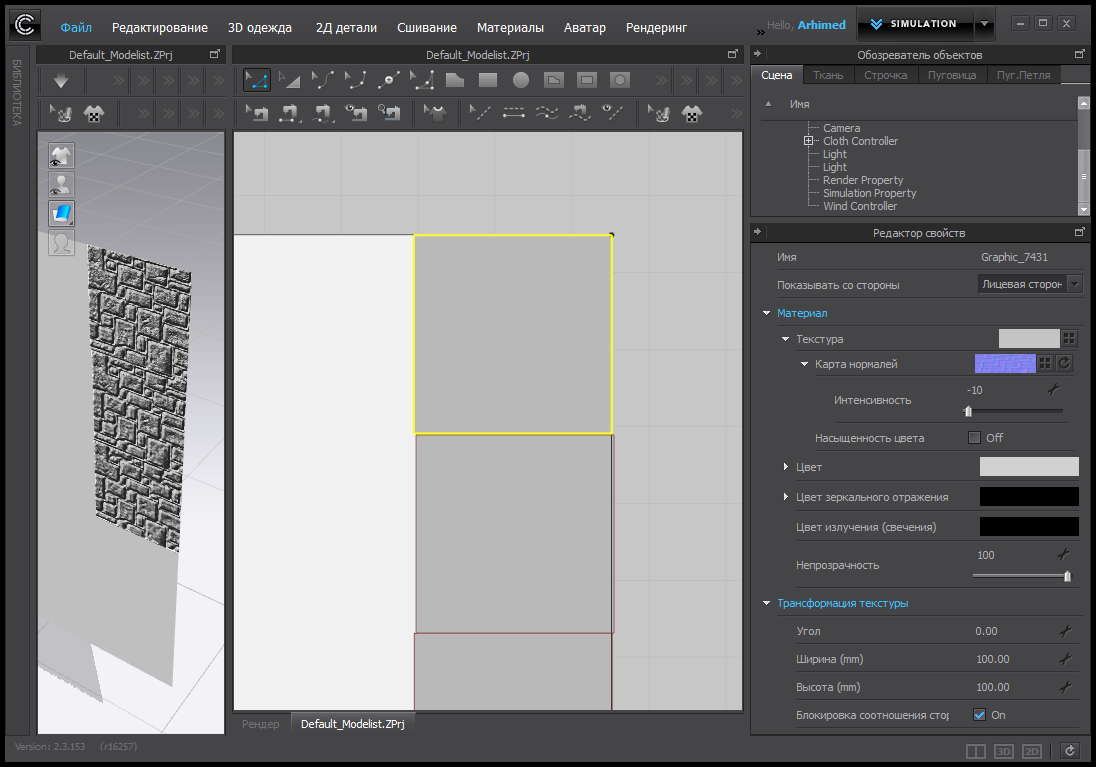1096x767 pixels.
Task: Switch to the Ткань tab
Action: pos(827,75)
